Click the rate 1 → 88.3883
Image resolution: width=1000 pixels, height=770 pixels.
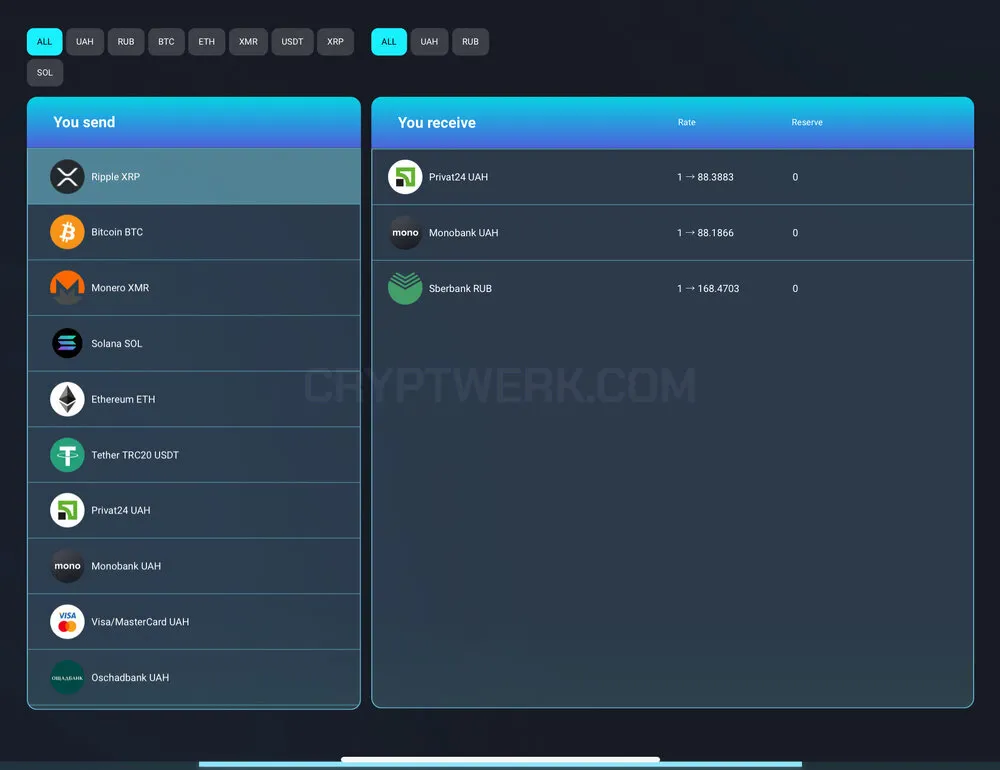point(705,177)
